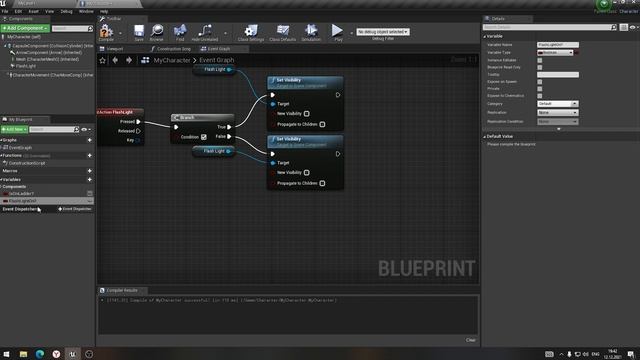Open the Debug menu

click(x=66, y=11)
